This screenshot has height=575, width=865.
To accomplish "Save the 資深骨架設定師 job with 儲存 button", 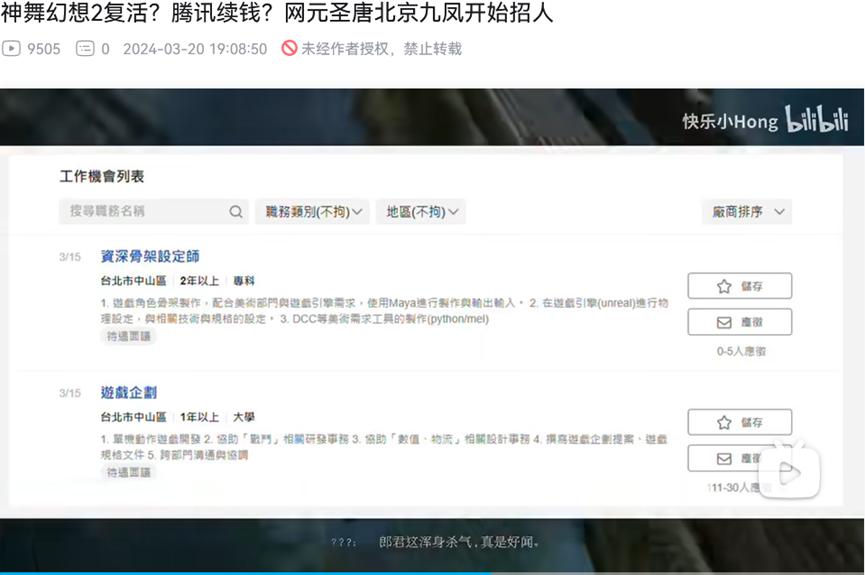I will [x=739, y=286].
